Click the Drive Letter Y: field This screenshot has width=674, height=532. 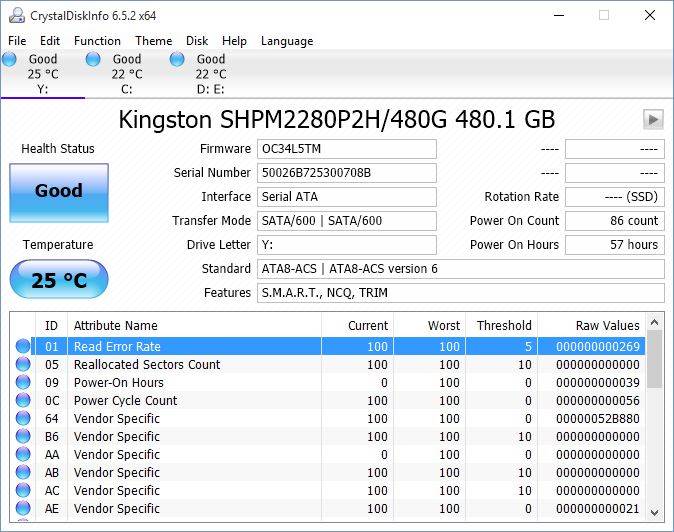(346, 245)
